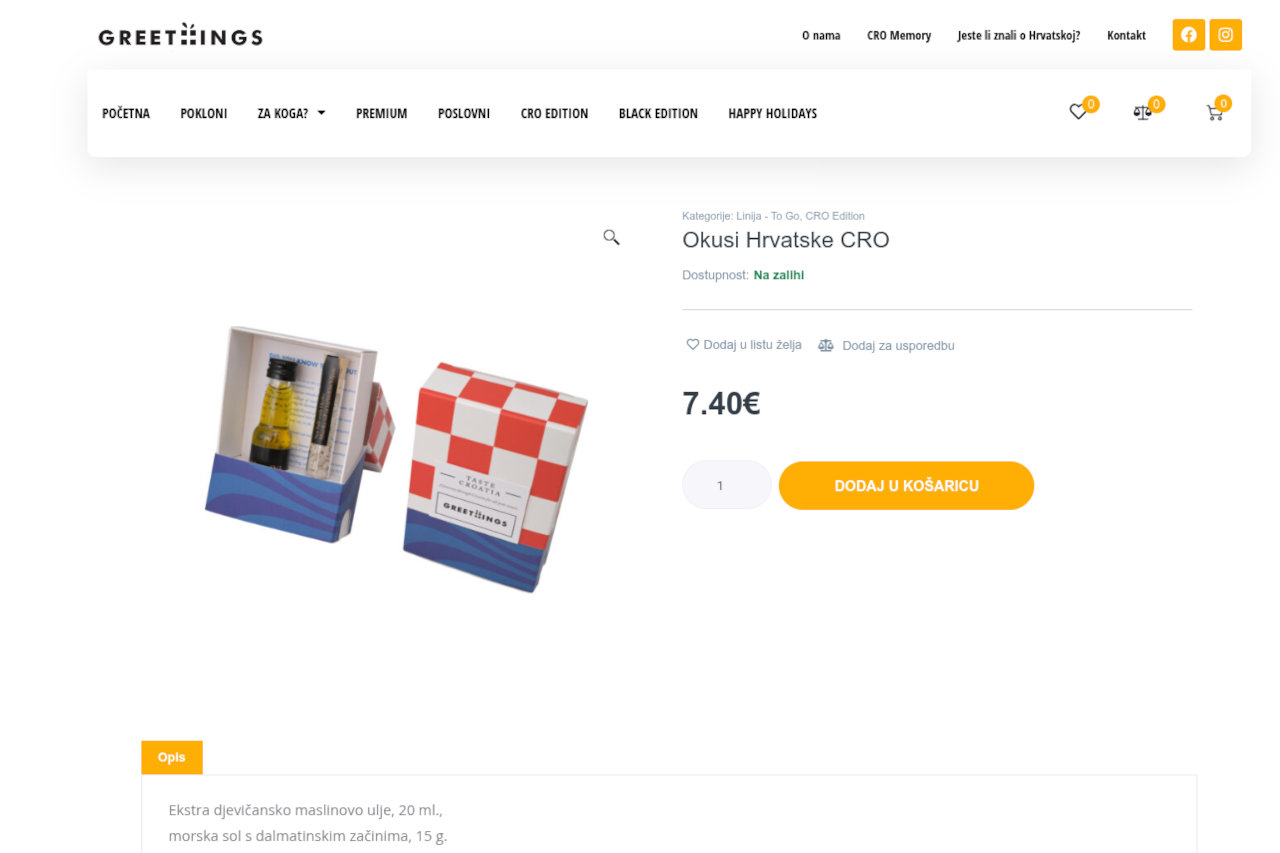Open wishlist heart icon in header
The width and height of the screenshot is (1280, 853).
(1078, 113)
